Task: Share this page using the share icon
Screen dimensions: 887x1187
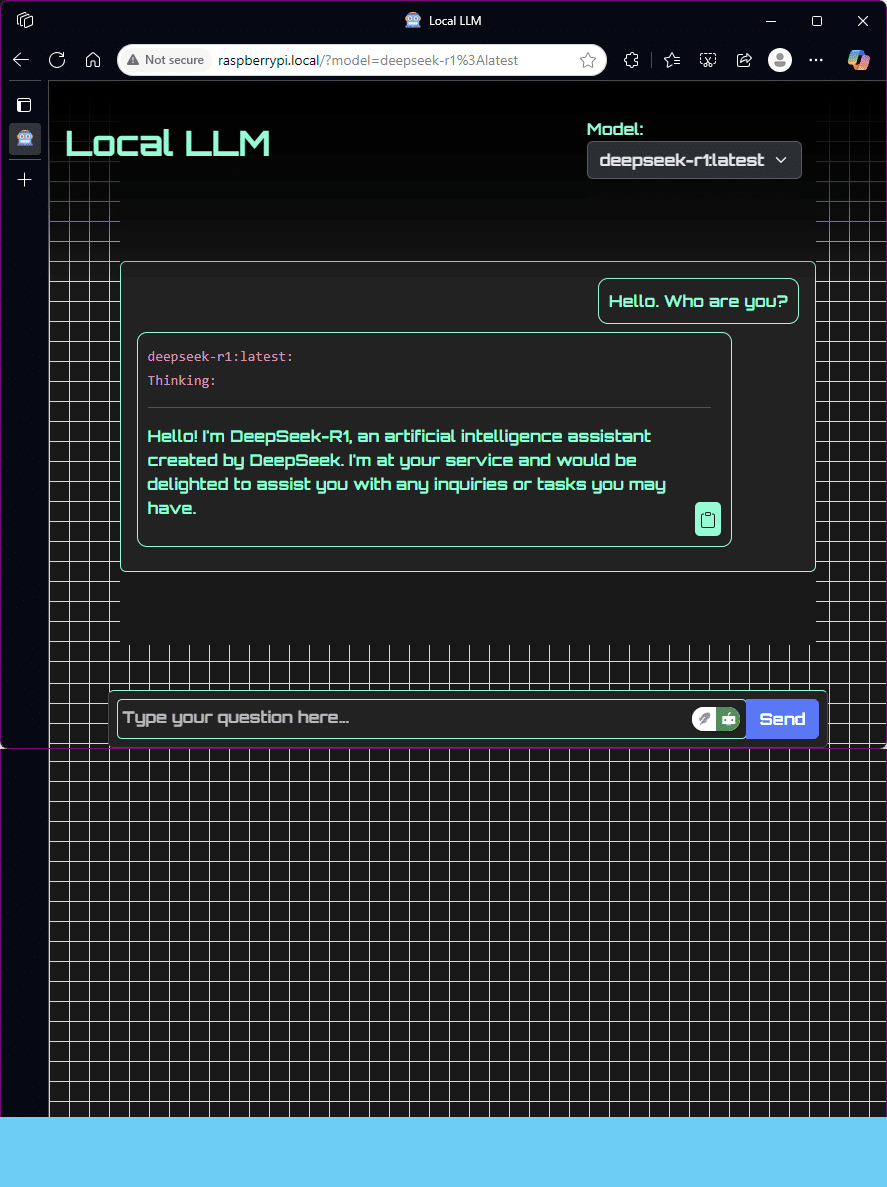Action: click(x=744, y=60)
